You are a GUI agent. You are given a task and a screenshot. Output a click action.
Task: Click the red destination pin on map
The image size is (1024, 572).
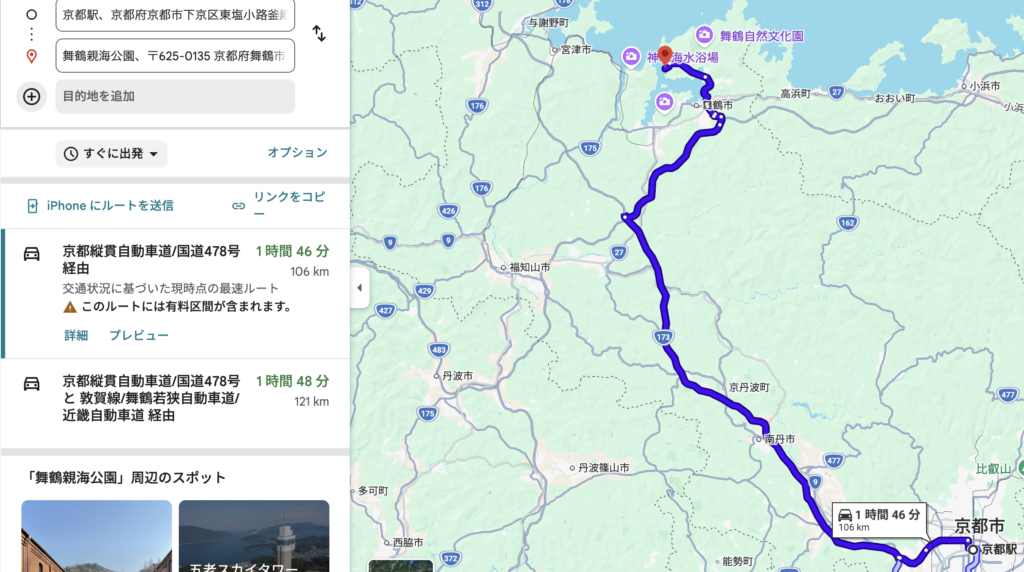pos(665,57)
